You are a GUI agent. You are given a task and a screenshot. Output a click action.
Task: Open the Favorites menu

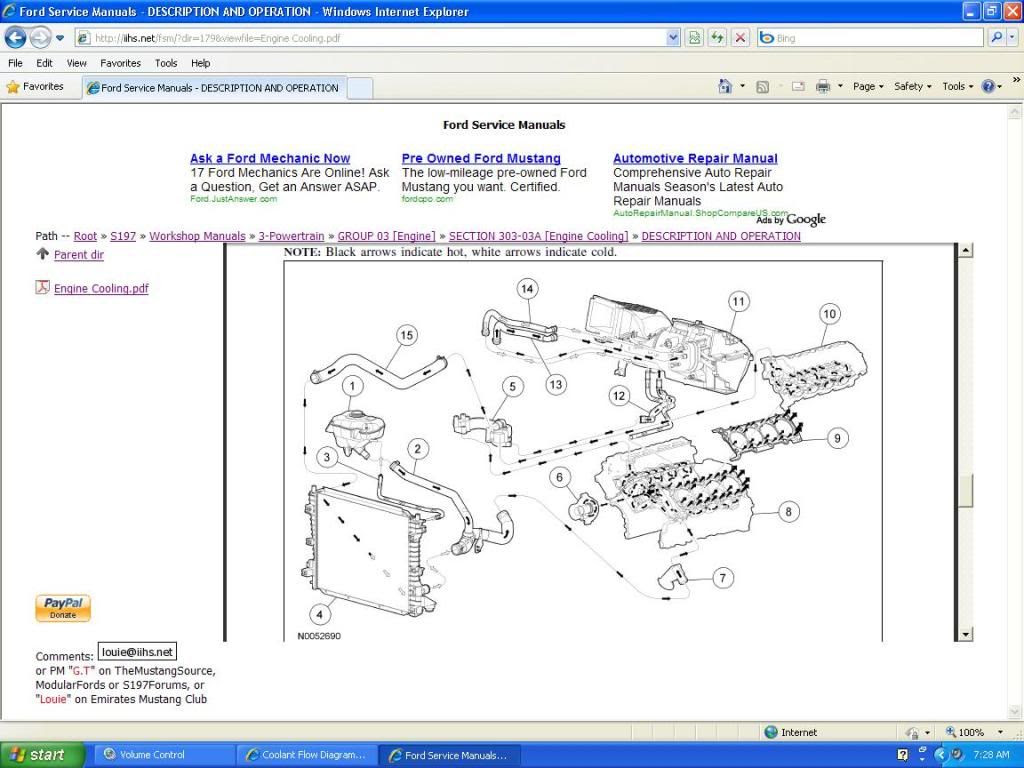pos(120,63)
